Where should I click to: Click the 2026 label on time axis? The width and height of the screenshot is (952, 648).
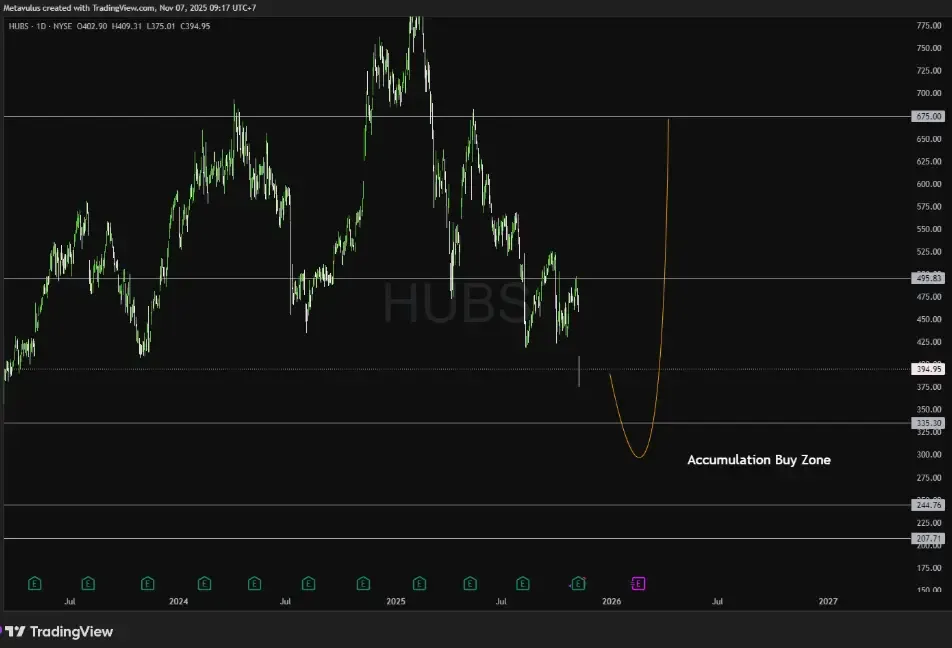click(x=611, y=601)
